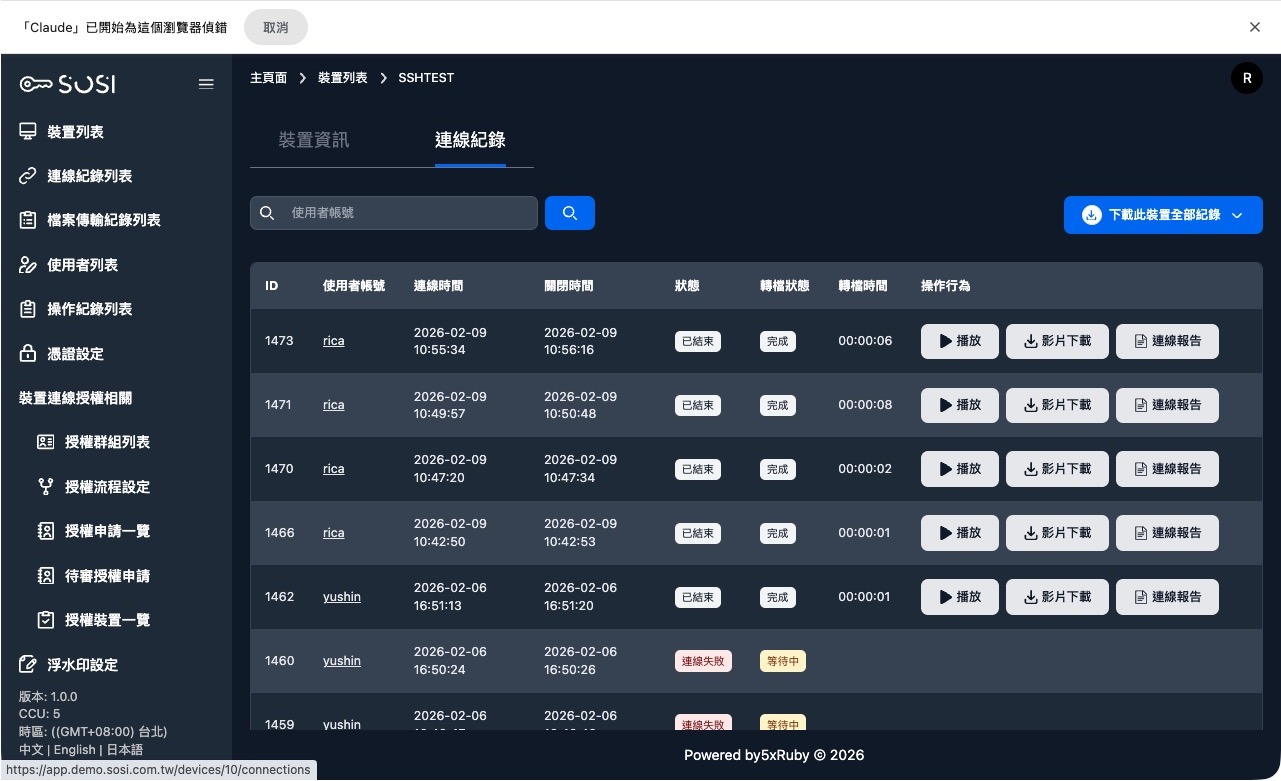Select the 連線紀錄 tab
The image size is (1281, 781).
(x=469, y=140)
